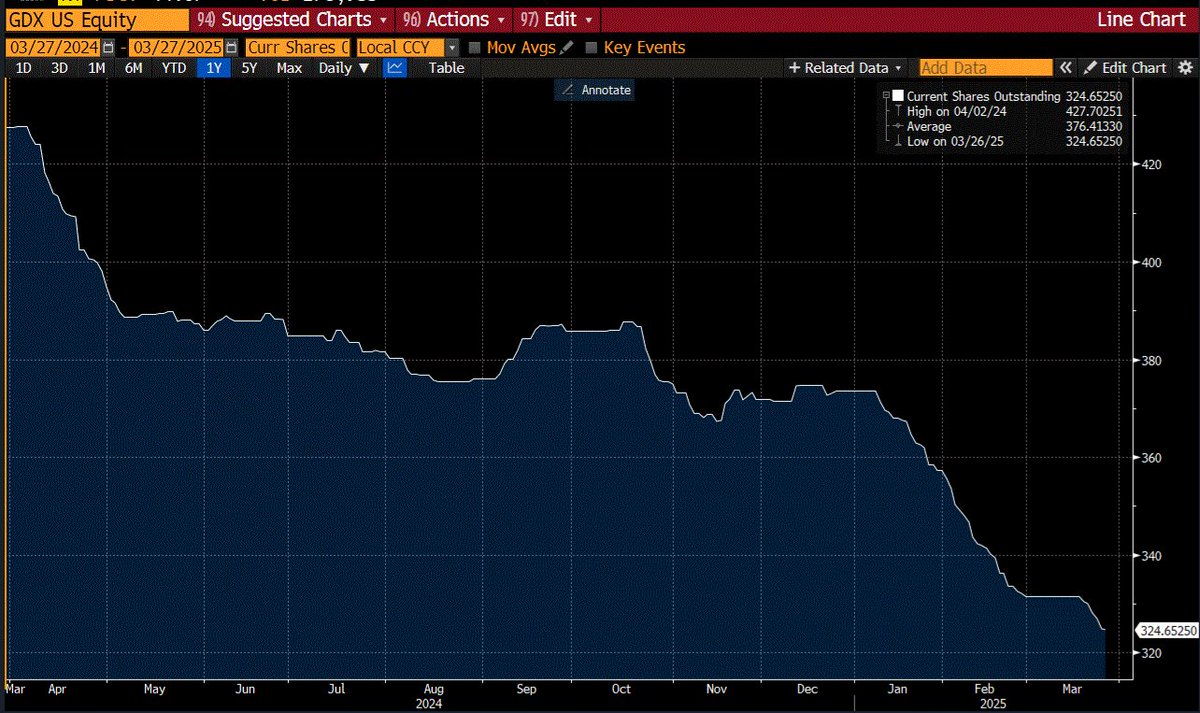Click the white Current Shares Outstanding color swatch
Viewport: 1200px width, 713px height.
point(898,95)
